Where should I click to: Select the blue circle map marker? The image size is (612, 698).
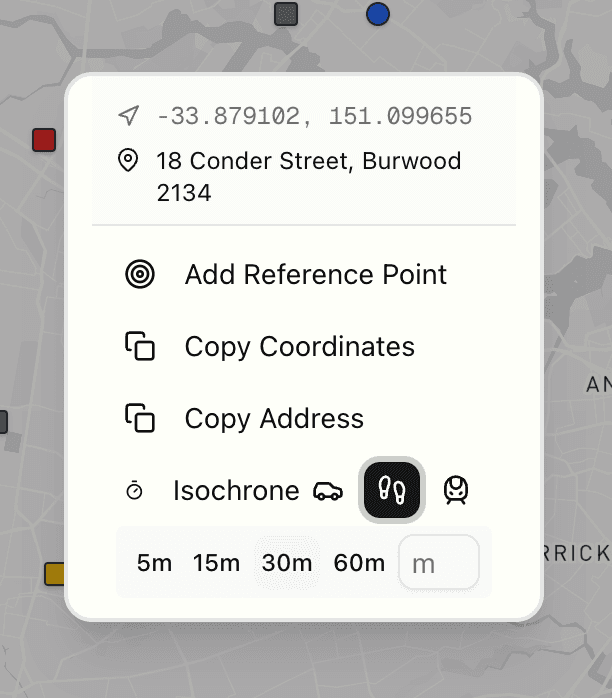tap(378, 14)
